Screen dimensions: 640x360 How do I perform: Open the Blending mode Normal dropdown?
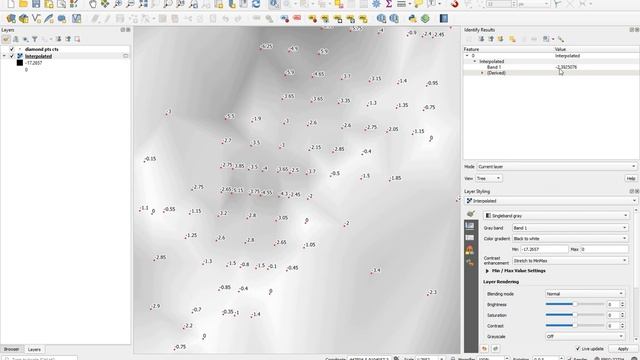(x=584, y=293)
